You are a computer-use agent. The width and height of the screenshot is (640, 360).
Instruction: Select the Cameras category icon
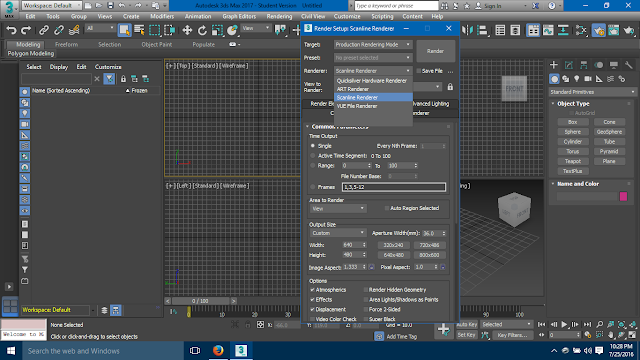(x=588, y=79)
